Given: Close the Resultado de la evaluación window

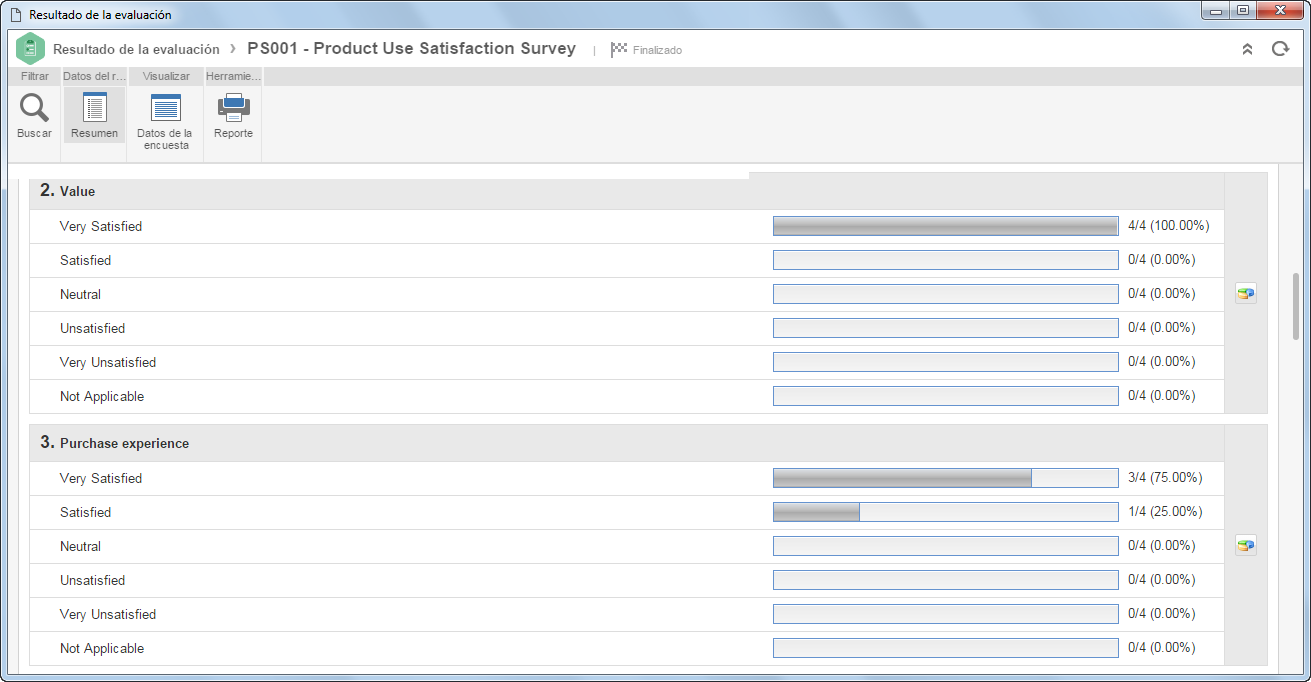Looking at the screenshot, I should pos(1279,11).
